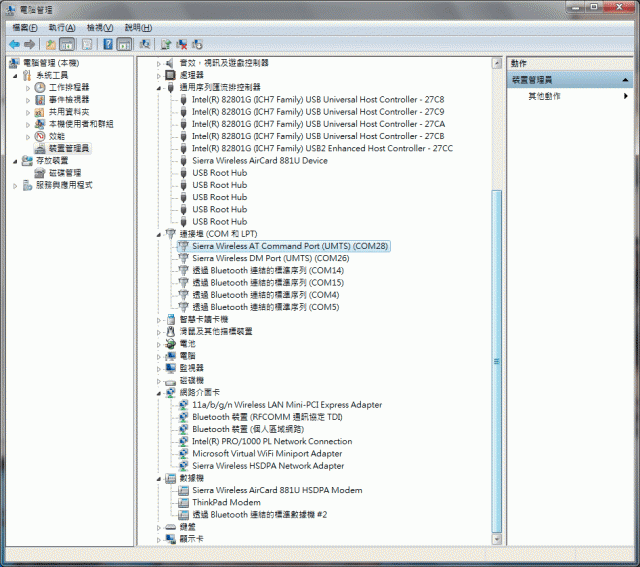
Task: Toggle the show/hide console tree icon
Action: pos(67,44)
